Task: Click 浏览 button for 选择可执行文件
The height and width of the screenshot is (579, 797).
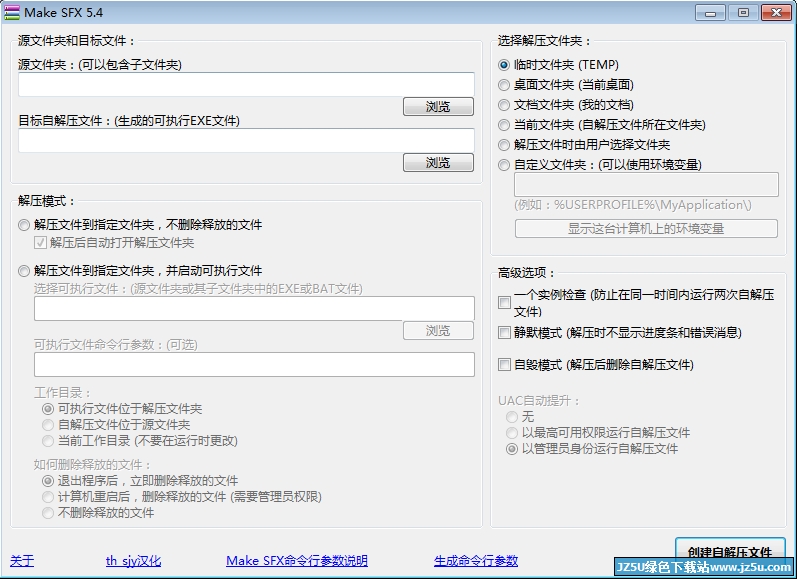Action: pos(438,330)
